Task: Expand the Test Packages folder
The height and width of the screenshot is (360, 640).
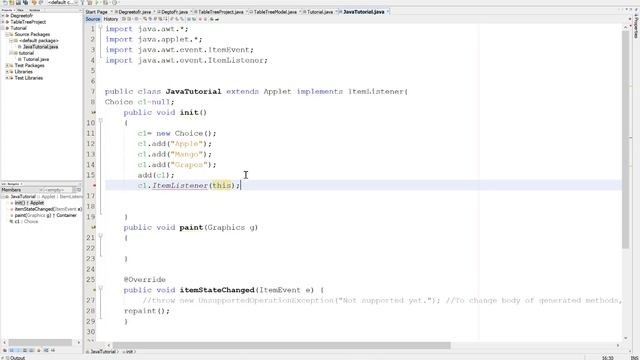Action: (7, 65)
